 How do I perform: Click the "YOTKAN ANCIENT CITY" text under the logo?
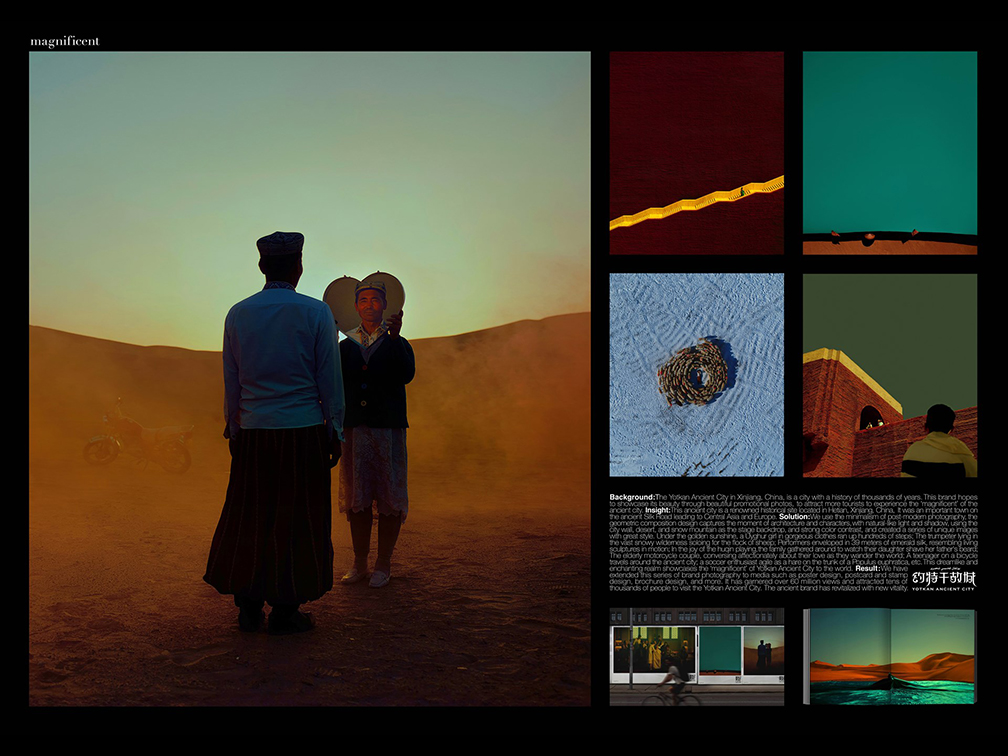coord(943,589)
